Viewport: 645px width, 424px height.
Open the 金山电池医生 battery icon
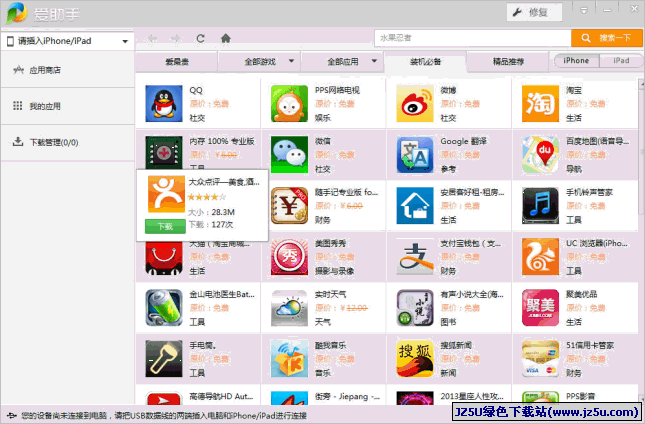pos(164,308)
